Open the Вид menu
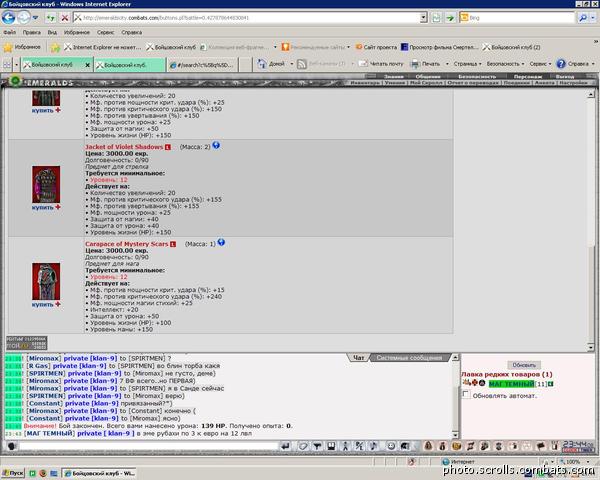The image size is (600, 480). (x=52, y=33)
